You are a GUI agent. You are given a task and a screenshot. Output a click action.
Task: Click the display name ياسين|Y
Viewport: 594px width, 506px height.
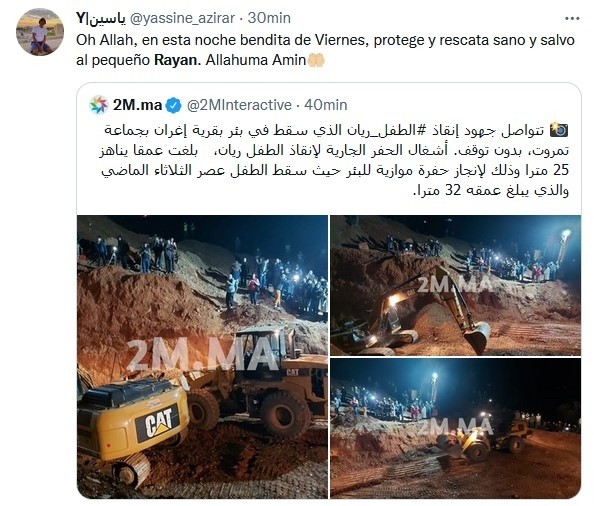(x=100, y=18)
